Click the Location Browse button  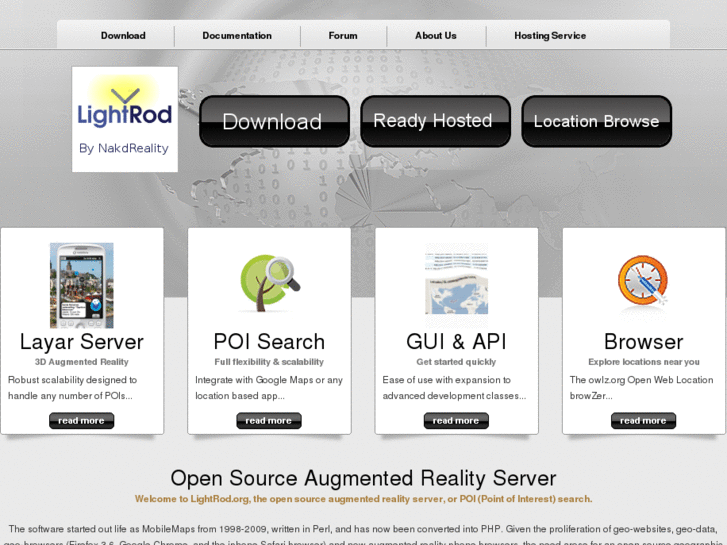(596, 121)
